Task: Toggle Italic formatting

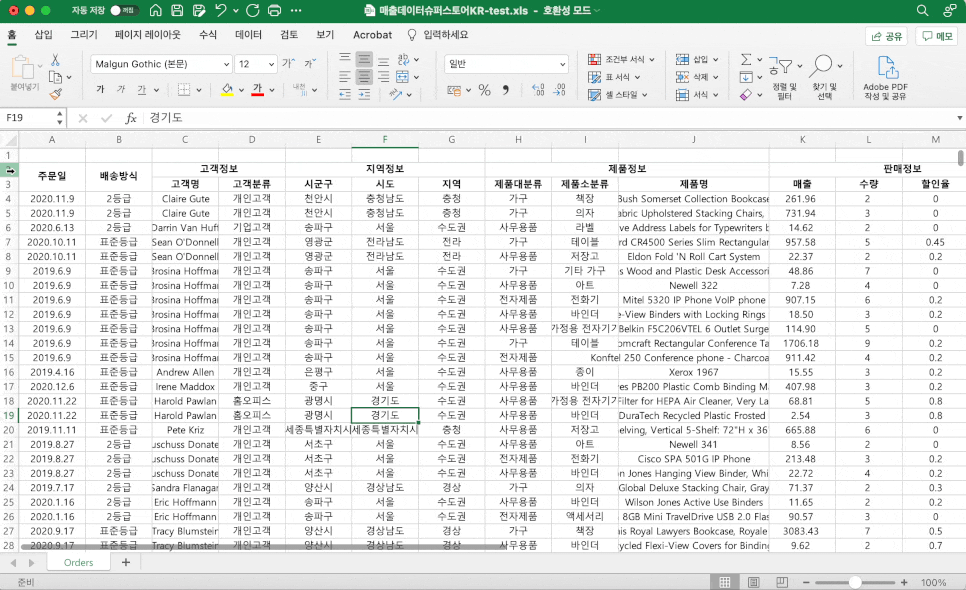Action: 121,90
